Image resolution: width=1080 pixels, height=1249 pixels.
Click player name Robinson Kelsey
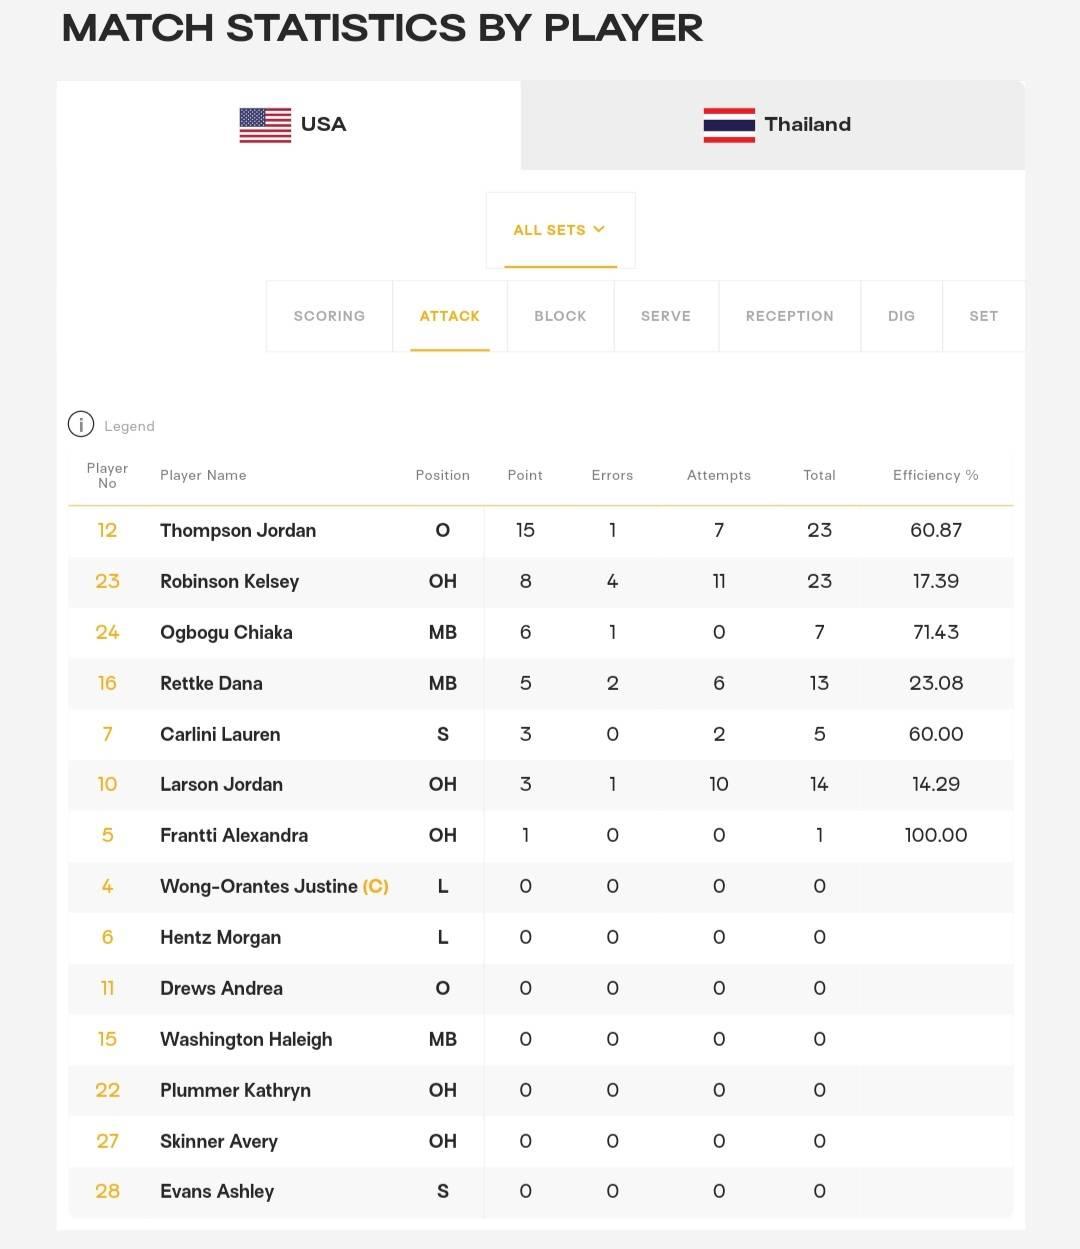[x=229, y=582]
